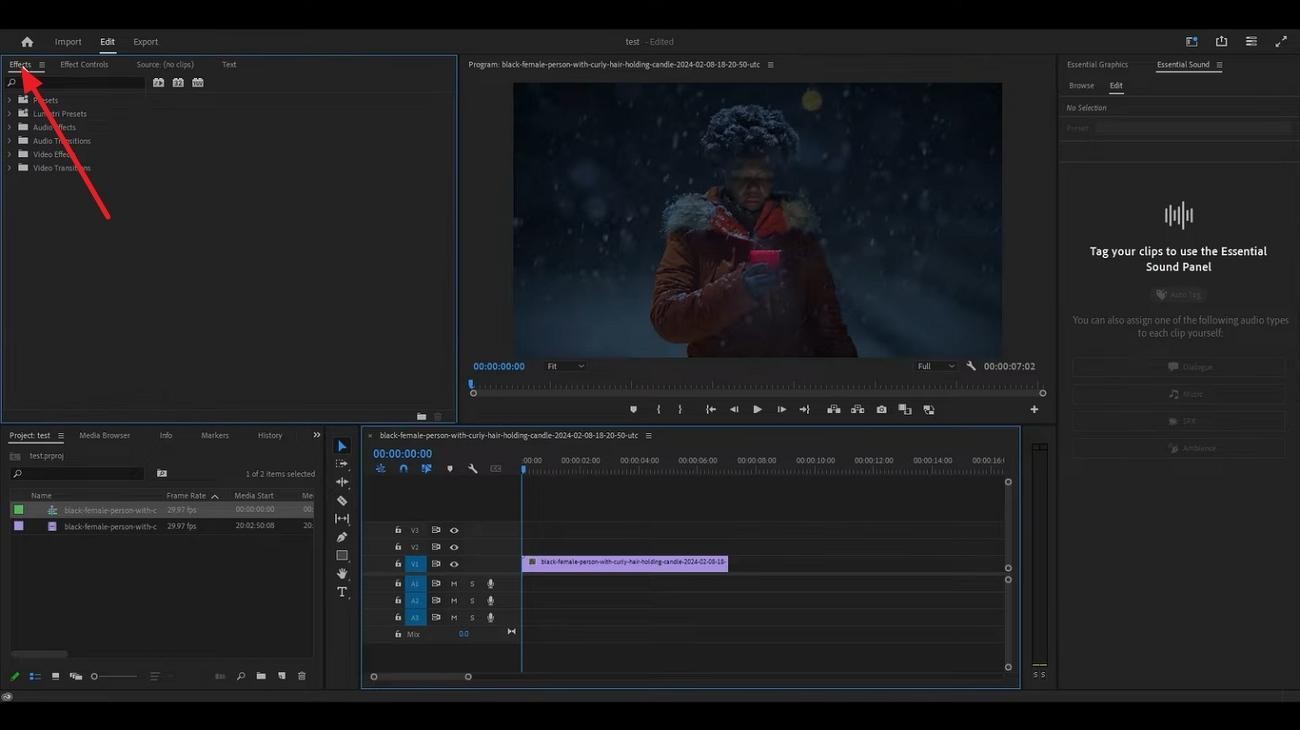Select the Selection tool arrow

click(342, 446)
